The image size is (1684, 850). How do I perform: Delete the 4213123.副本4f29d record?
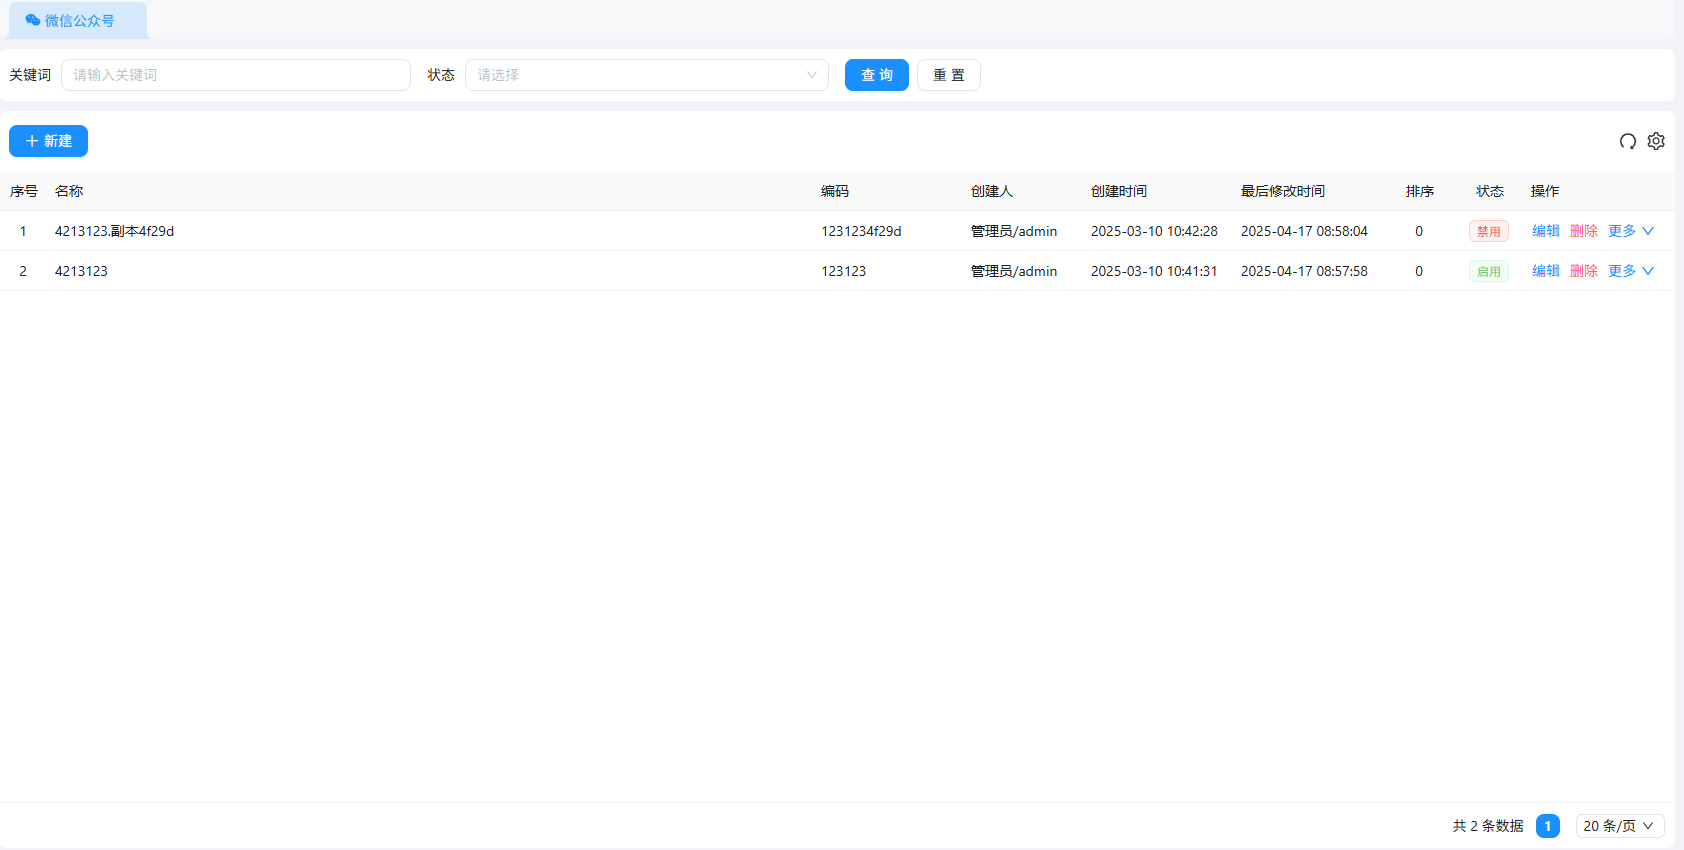[x=1583, y=231]
